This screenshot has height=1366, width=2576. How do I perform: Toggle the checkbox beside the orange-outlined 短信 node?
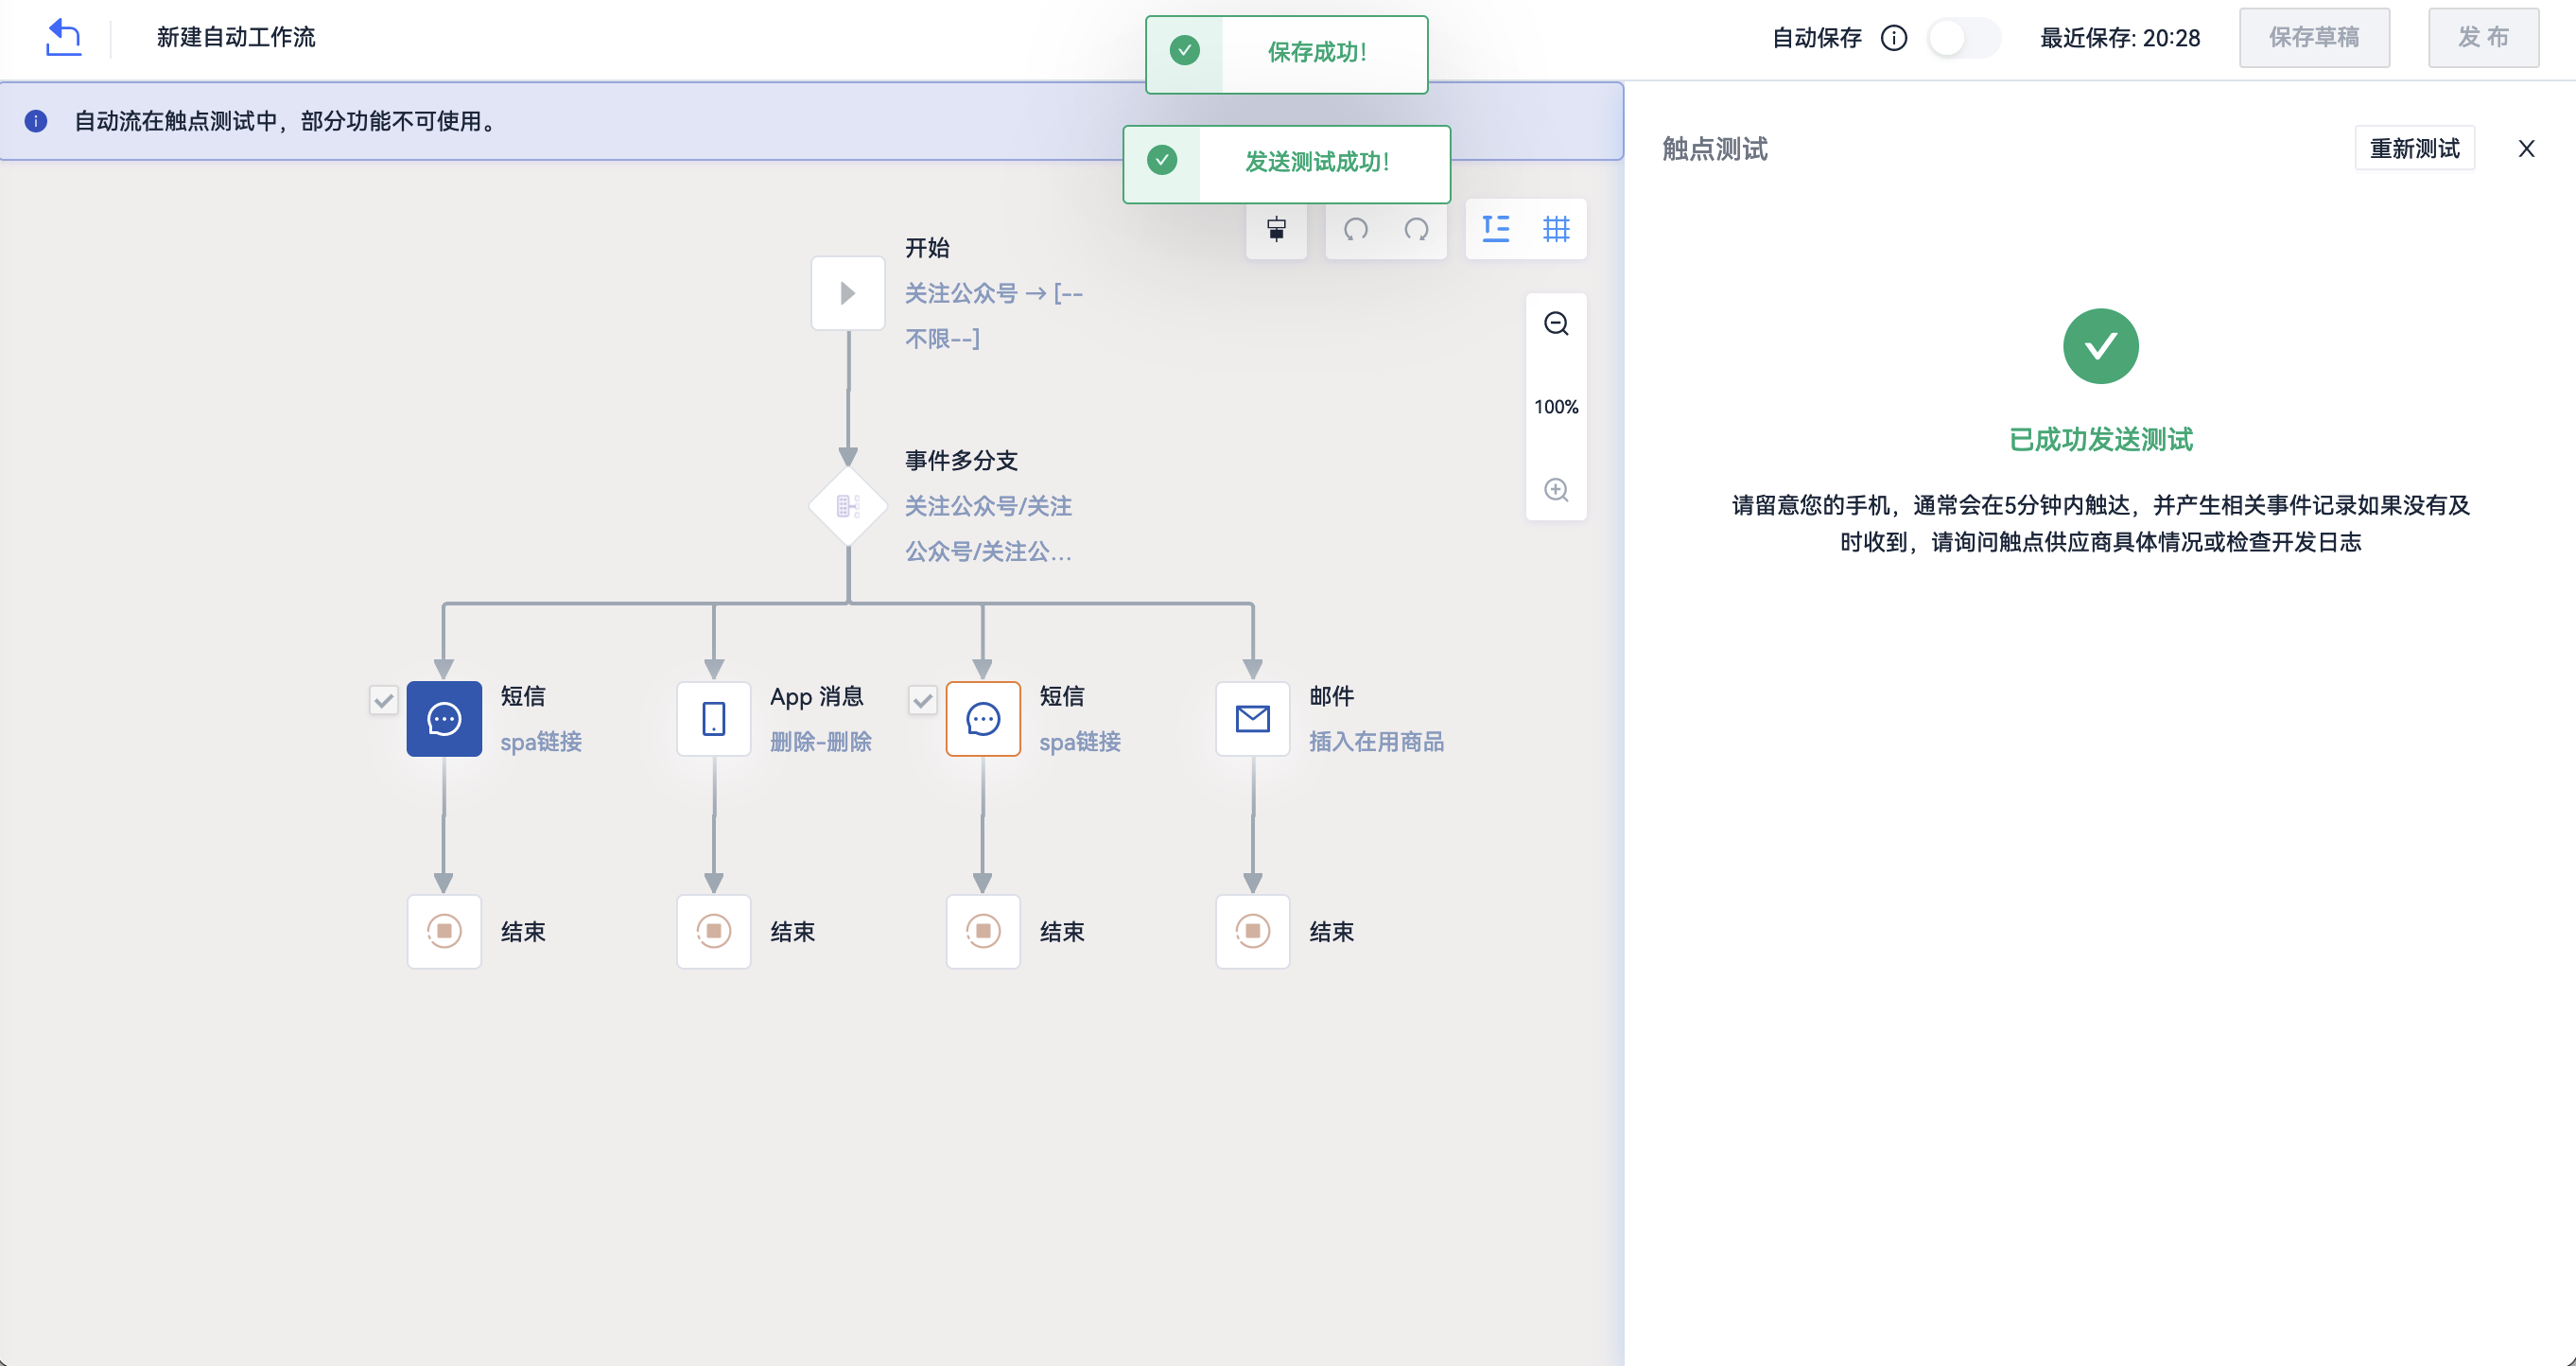pos(923,700)
